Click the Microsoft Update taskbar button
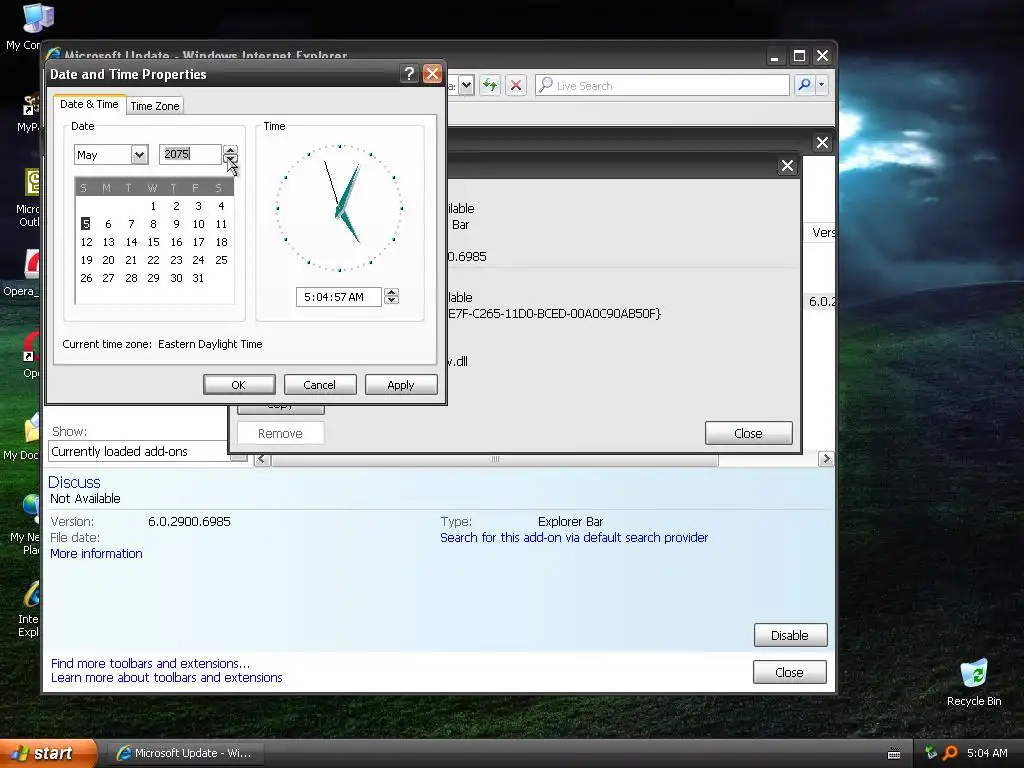The height and width of the screenshot is (768, 1024). click(x=185, y=753)
